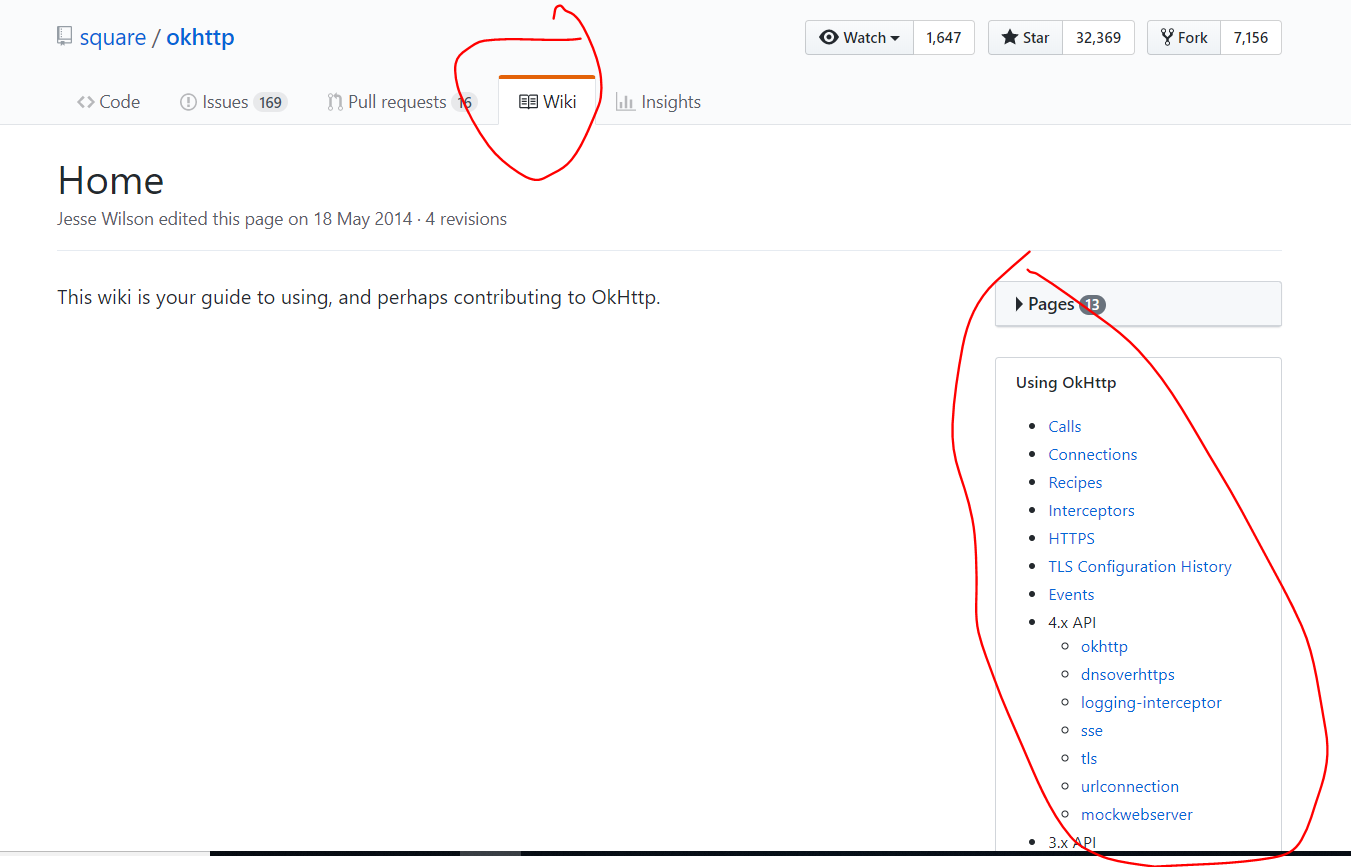Open the Watch dropdown menu
The image size is (1351, 867).
point(860,38)
